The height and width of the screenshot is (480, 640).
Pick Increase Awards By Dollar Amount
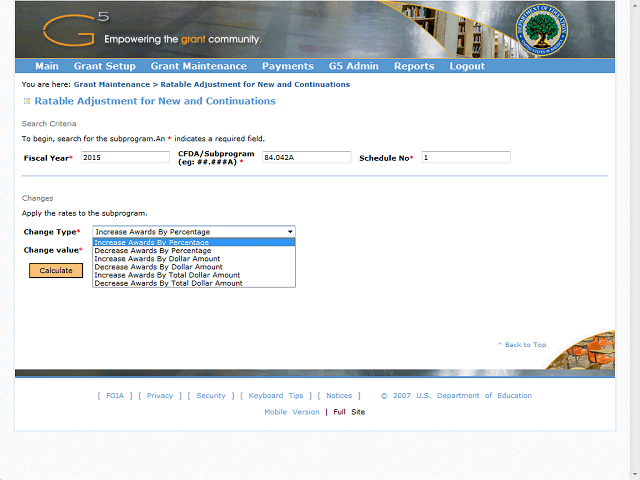click(194, 259)
